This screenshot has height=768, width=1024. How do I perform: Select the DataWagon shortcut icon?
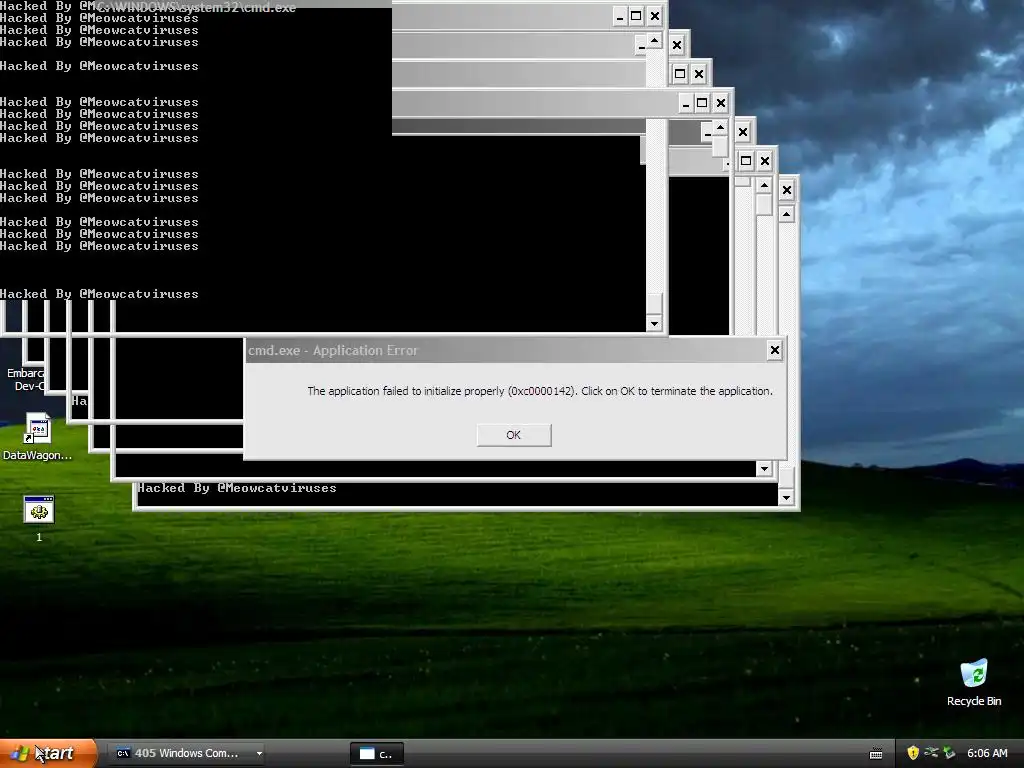click(37, 437)
